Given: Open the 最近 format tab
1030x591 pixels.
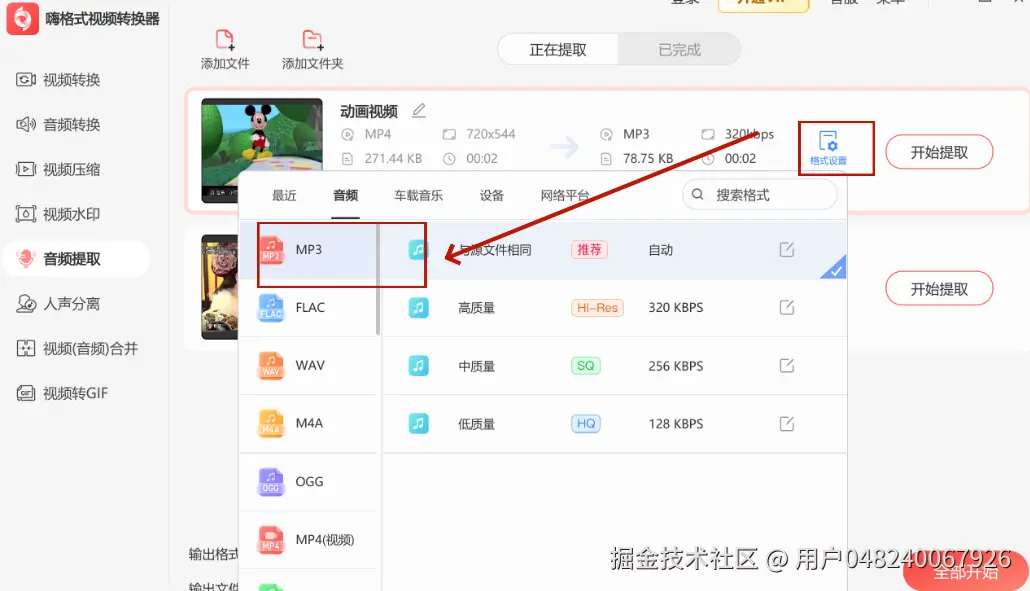Looking at the screenshot, I should (284, 196).
